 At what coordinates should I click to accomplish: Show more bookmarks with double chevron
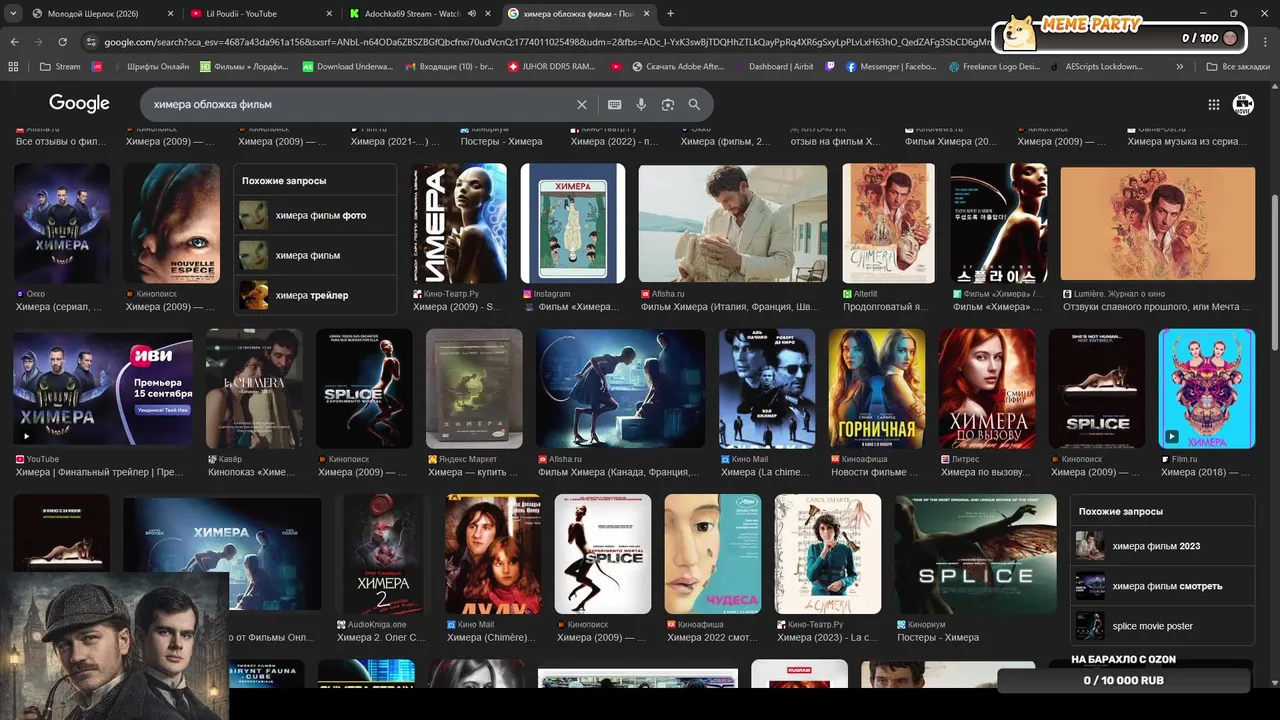point(1180,67)
